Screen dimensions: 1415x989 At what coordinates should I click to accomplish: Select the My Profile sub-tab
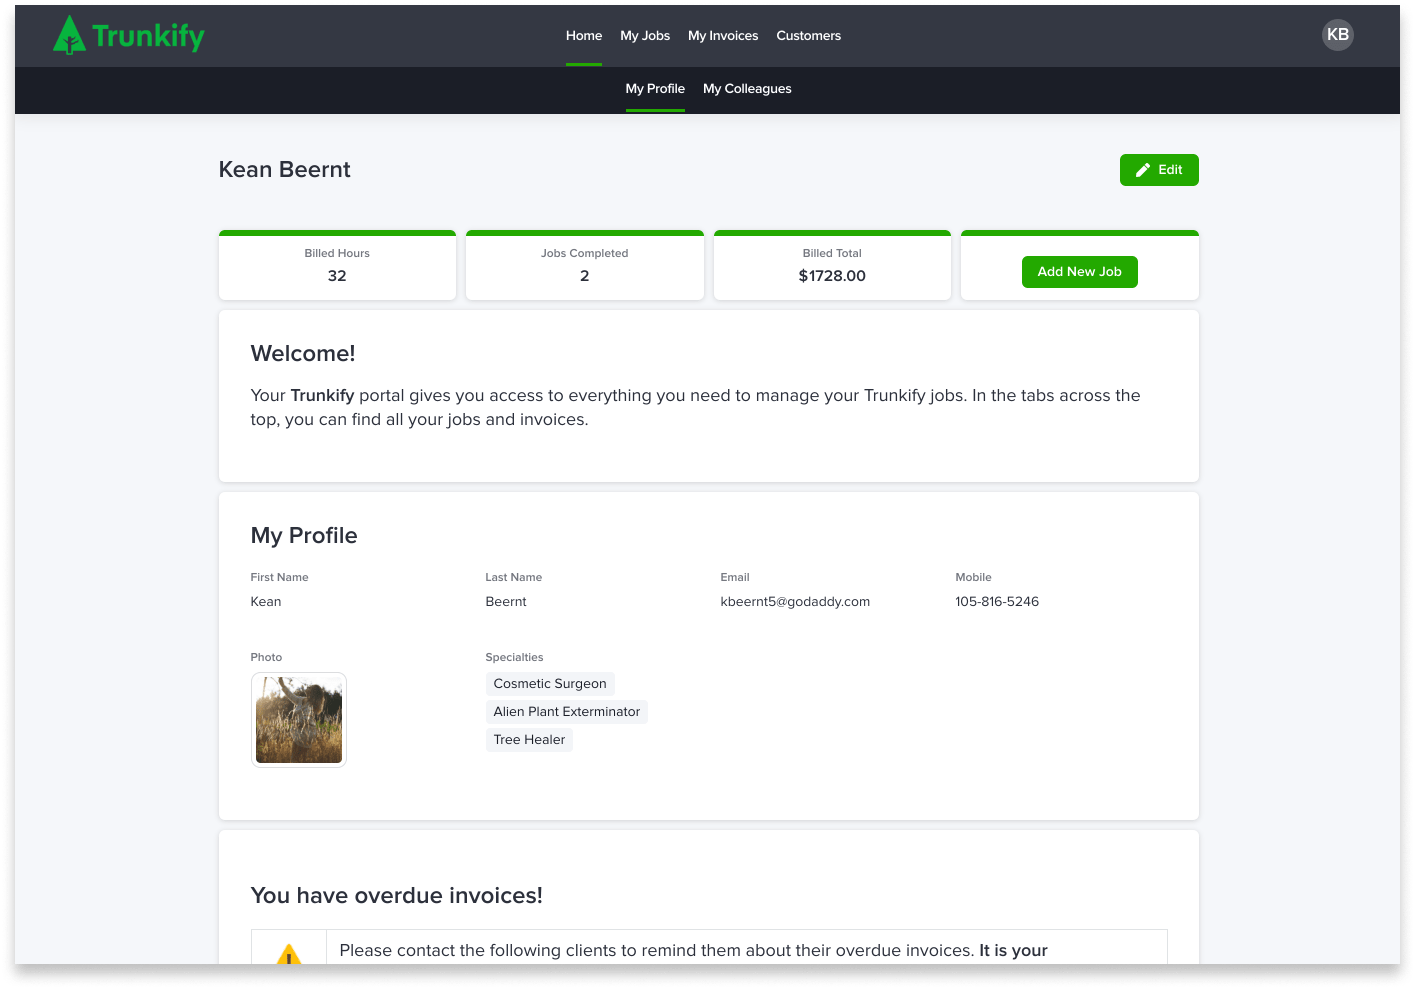(655, 89)
